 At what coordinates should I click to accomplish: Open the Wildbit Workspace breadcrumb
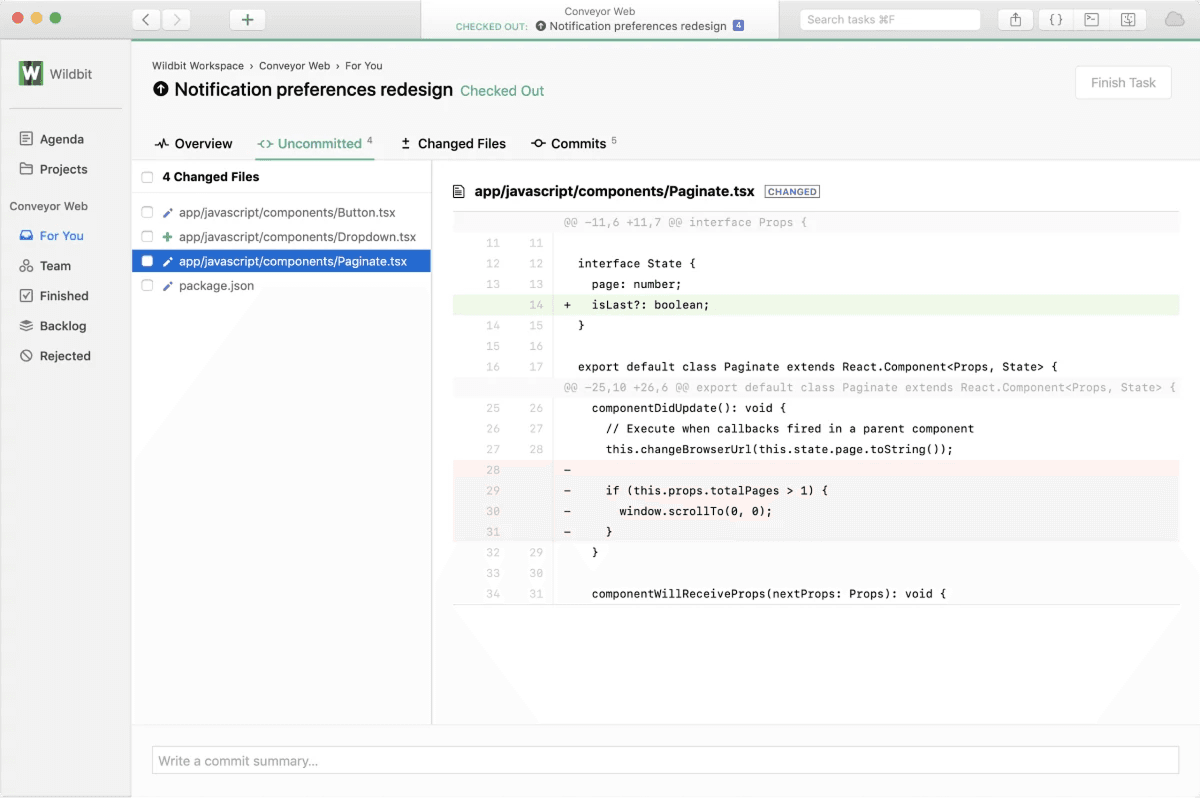[x=198, y=66]
